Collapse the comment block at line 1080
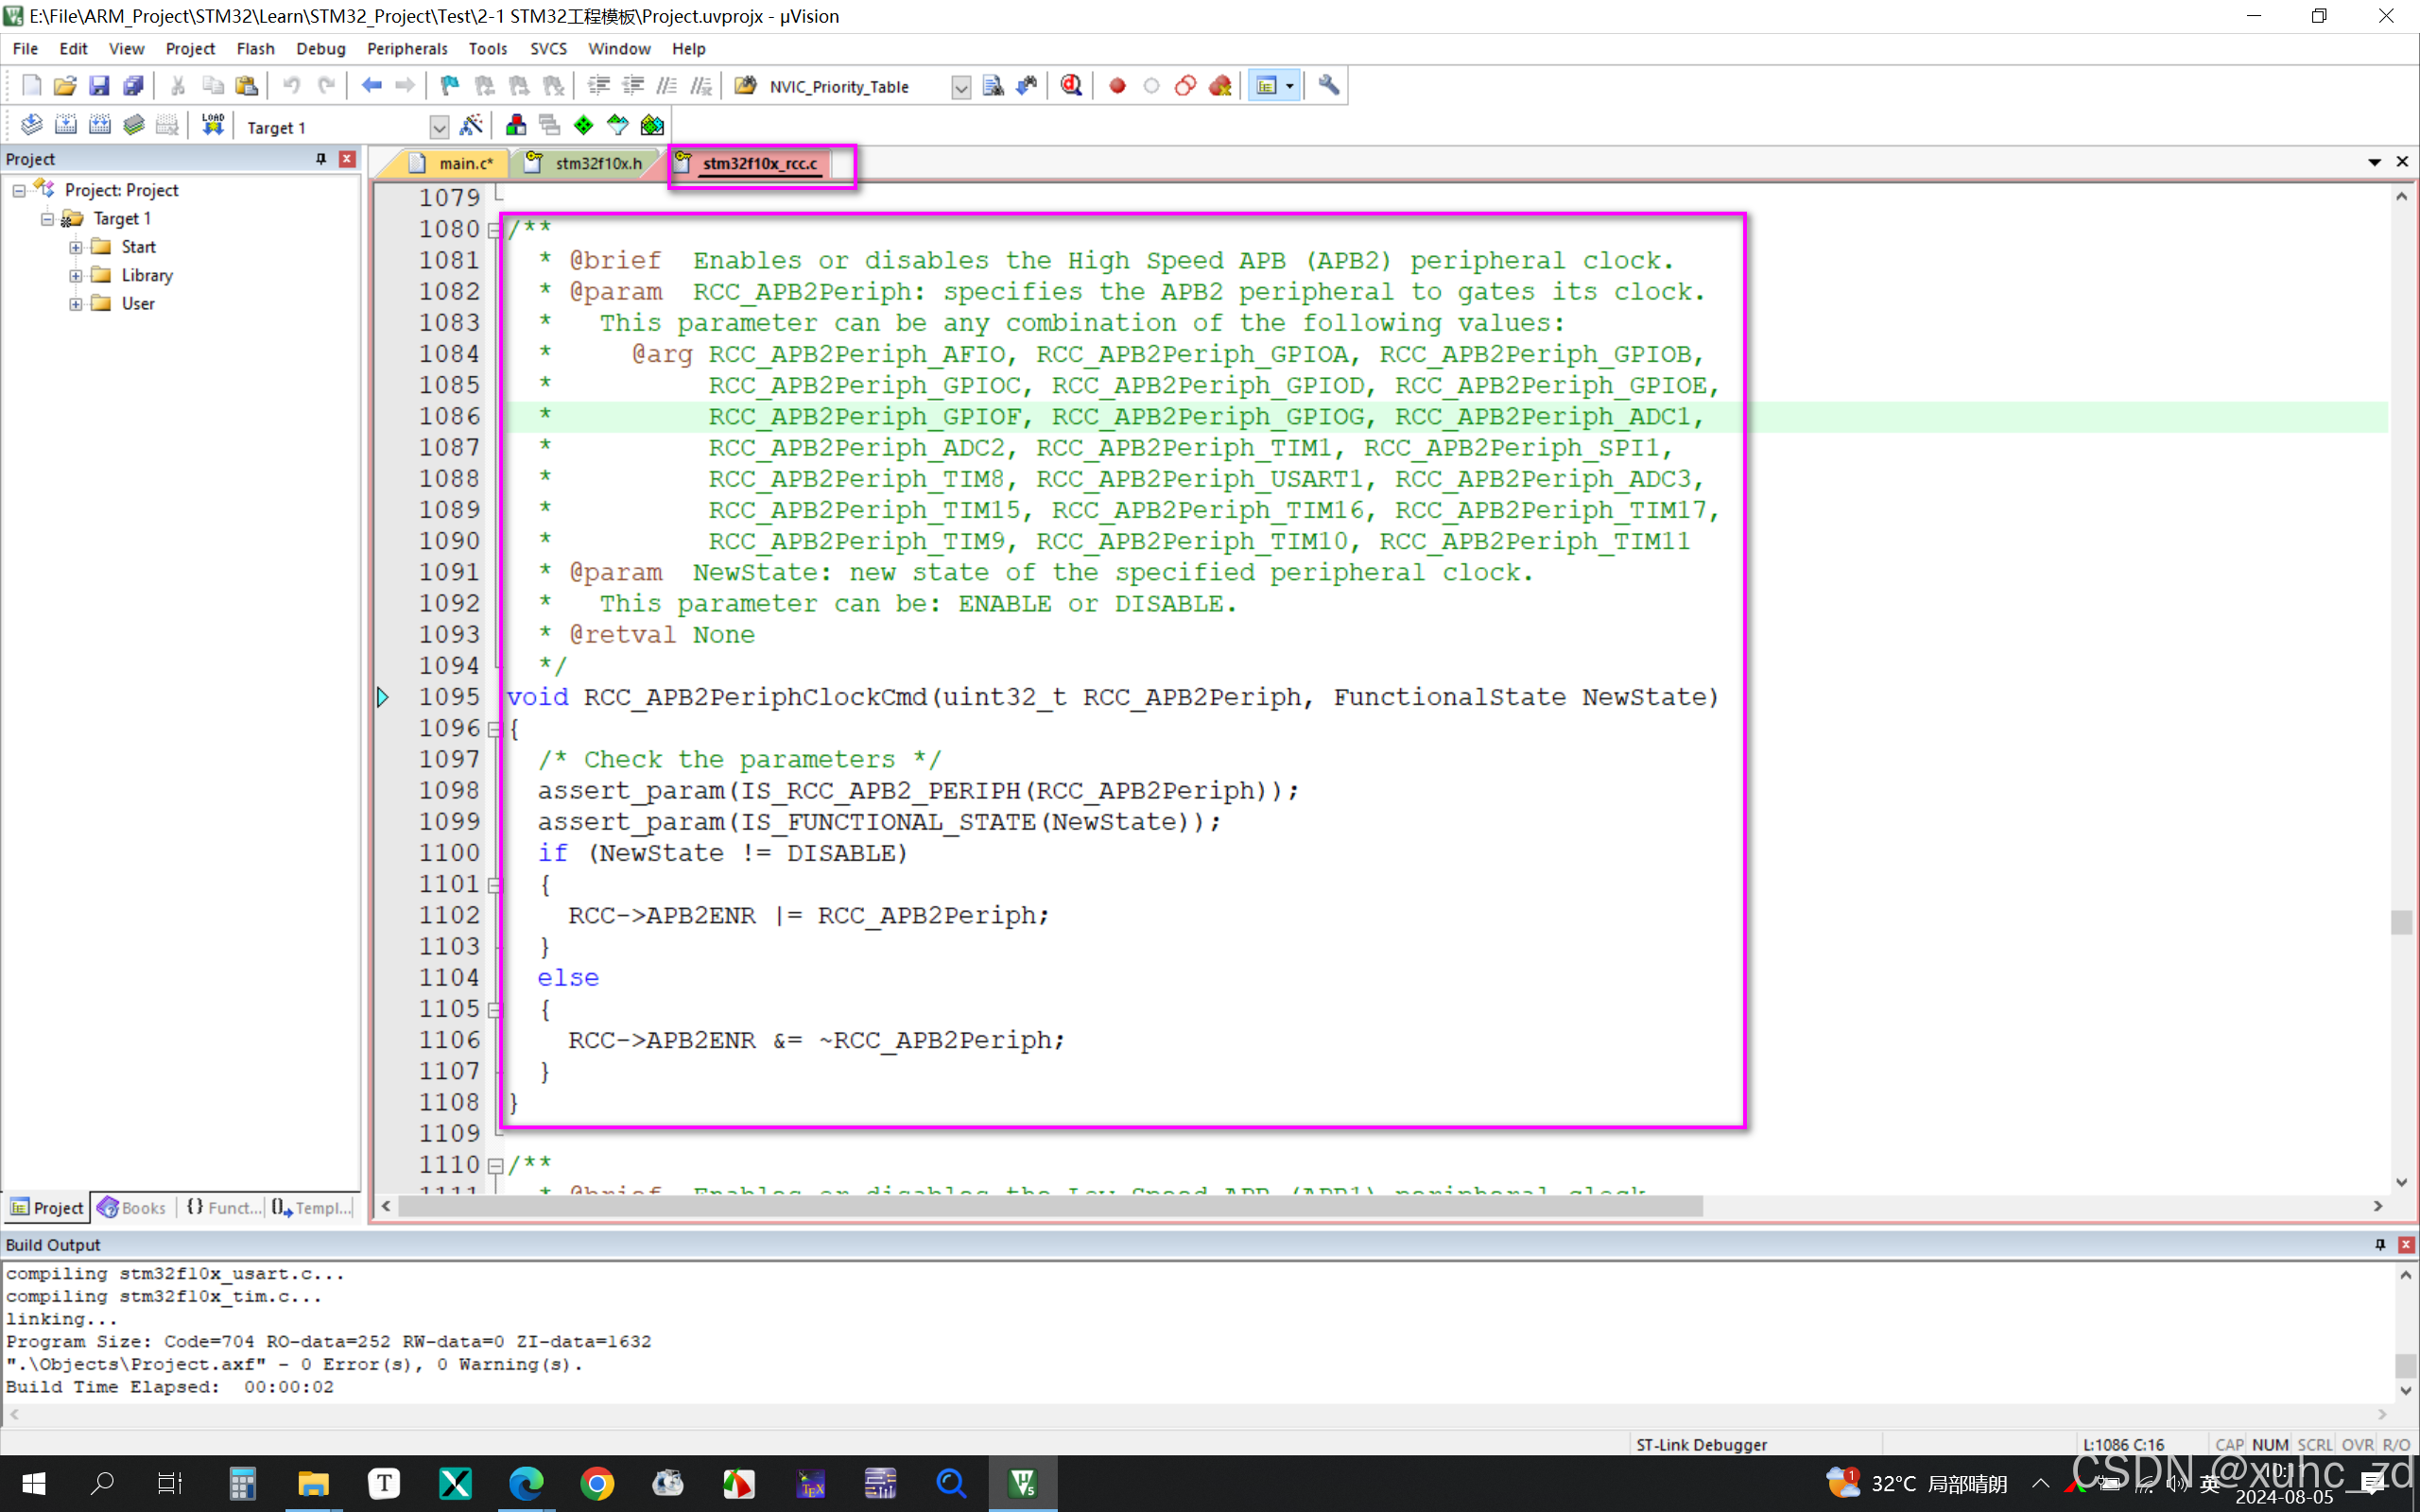Screen dimensions: 2420x1512 pyautogui.click(x=494, y=231)
